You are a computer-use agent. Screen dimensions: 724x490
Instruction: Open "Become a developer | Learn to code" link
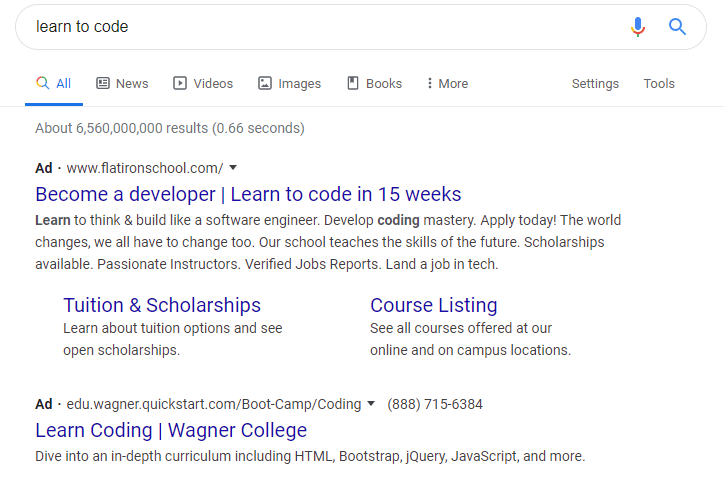point(248,194)
